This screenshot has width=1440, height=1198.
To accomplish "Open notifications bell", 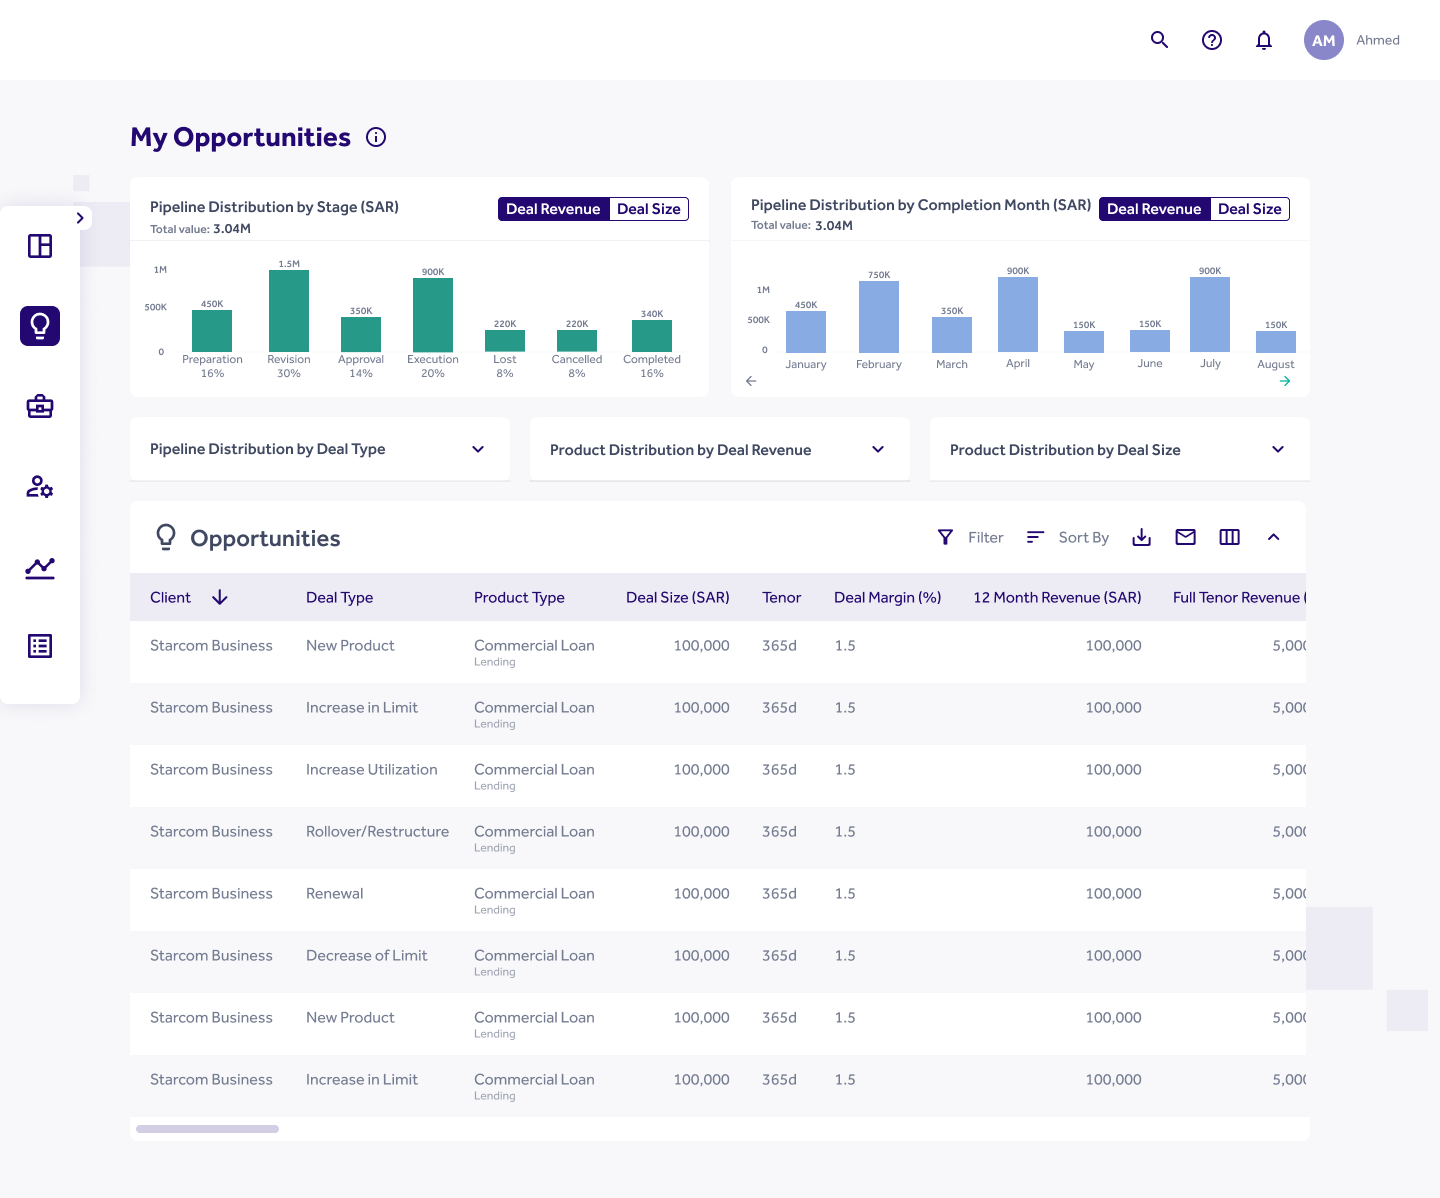I will (1264, 40).
